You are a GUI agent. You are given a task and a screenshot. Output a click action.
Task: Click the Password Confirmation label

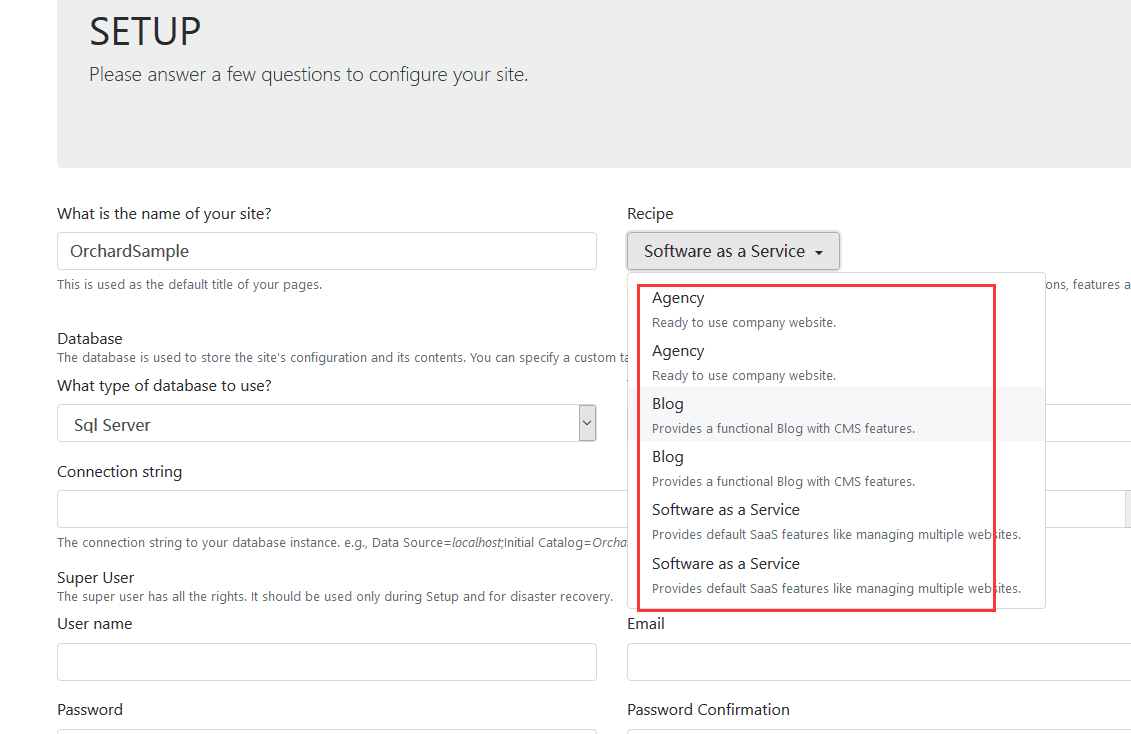[x=708, y=709]
